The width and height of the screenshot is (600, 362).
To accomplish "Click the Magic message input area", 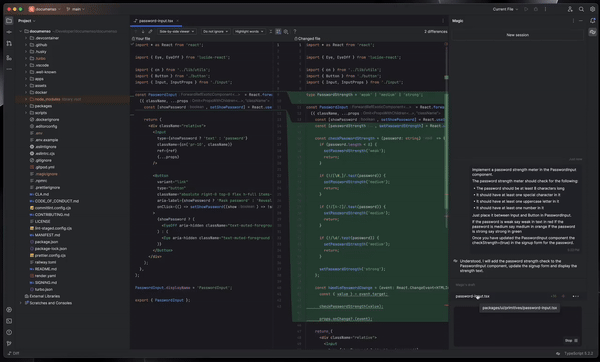I will [517, 326].
